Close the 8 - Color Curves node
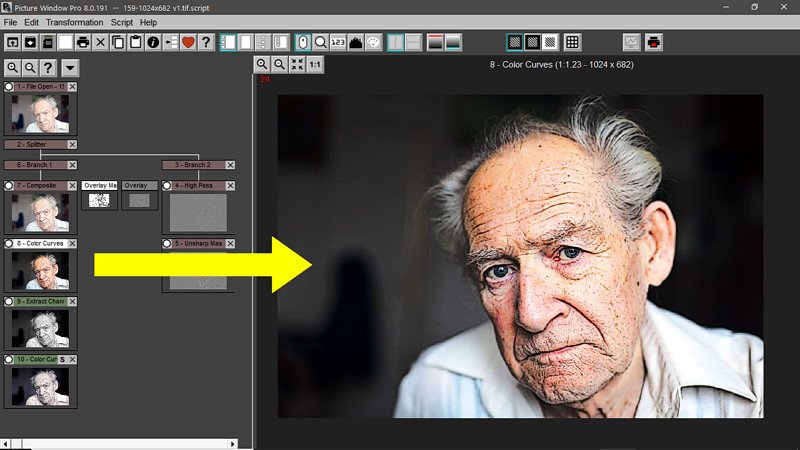Screen dimensions: 800x450 point(72,243)
